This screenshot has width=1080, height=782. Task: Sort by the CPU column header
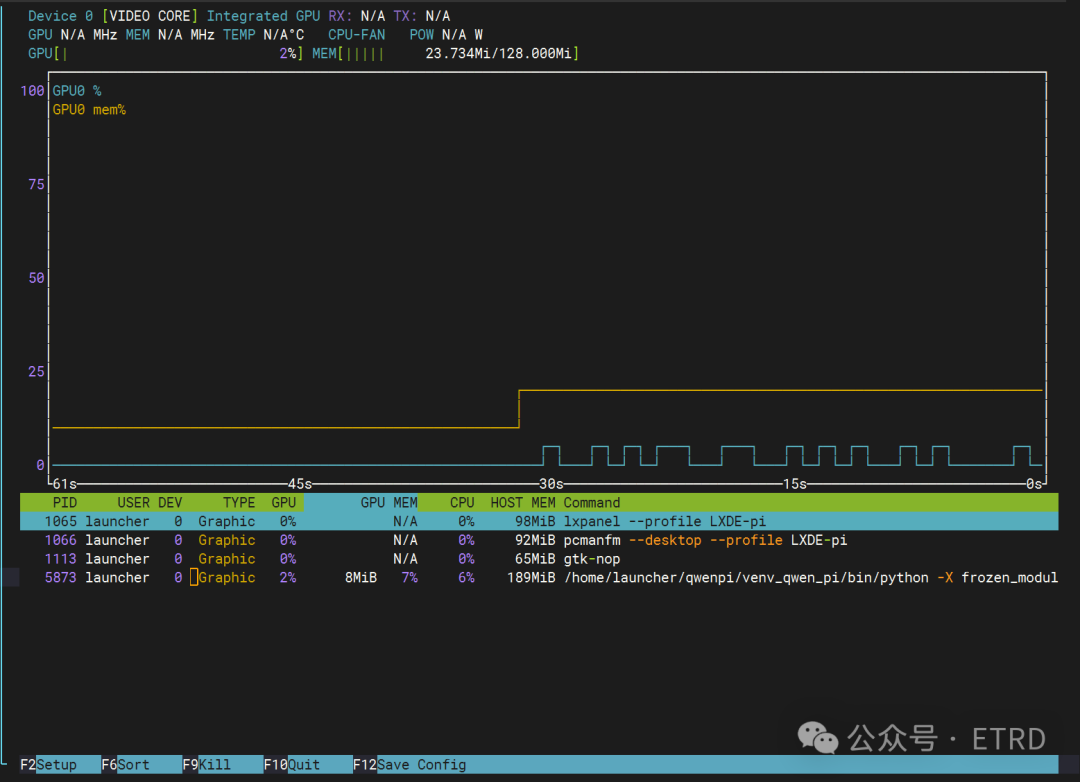[x=462, y=502]
